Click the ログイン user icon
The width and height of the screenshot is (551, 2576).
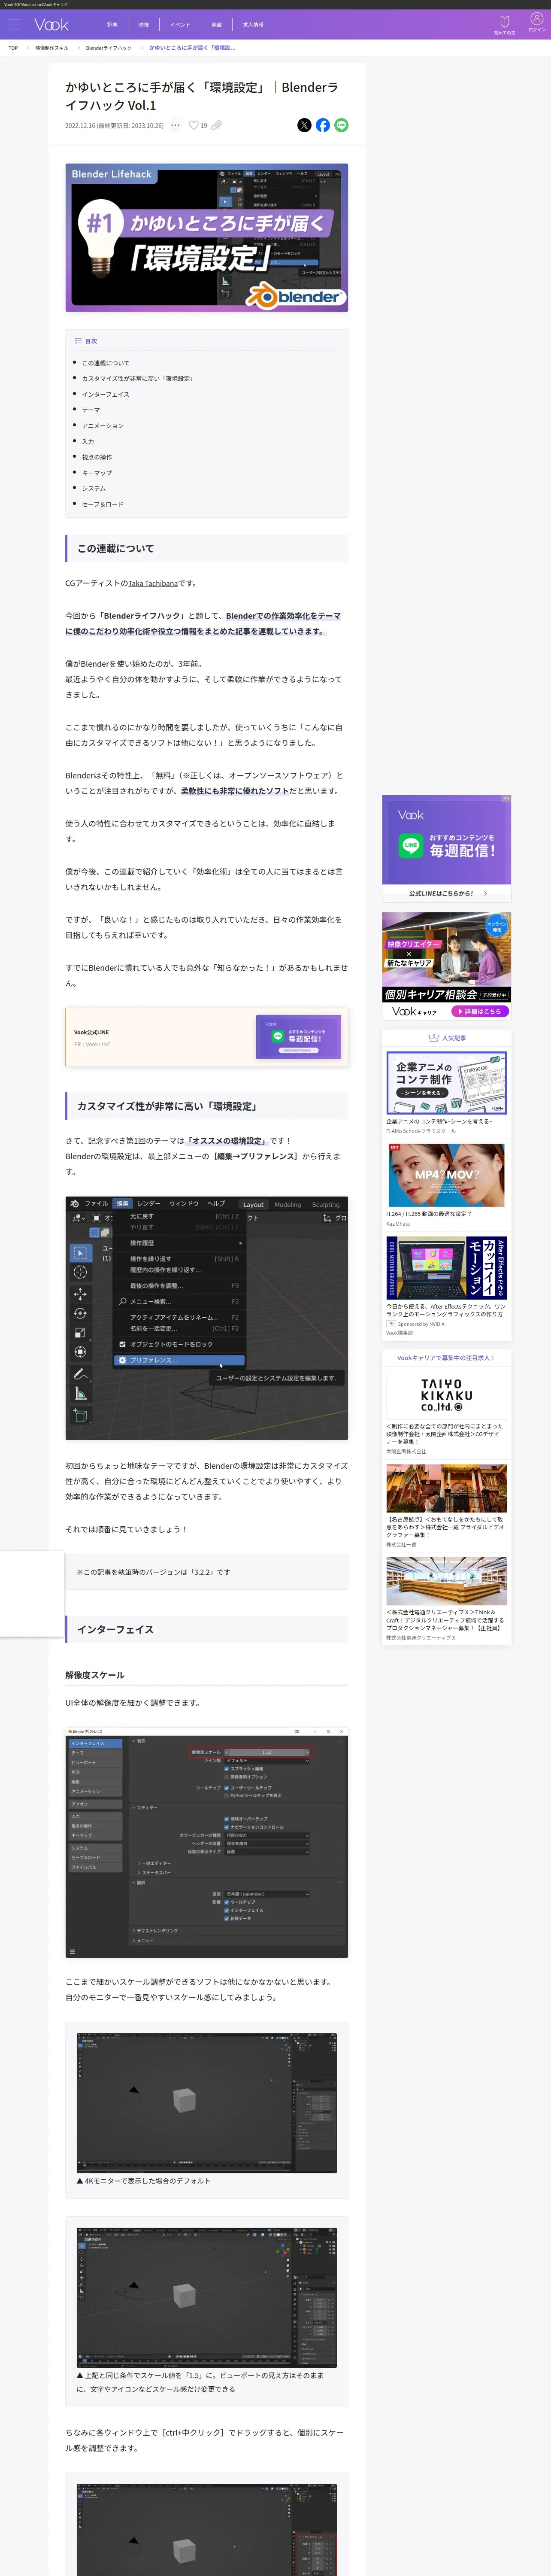pyautogui.click(x=537, y=22)
